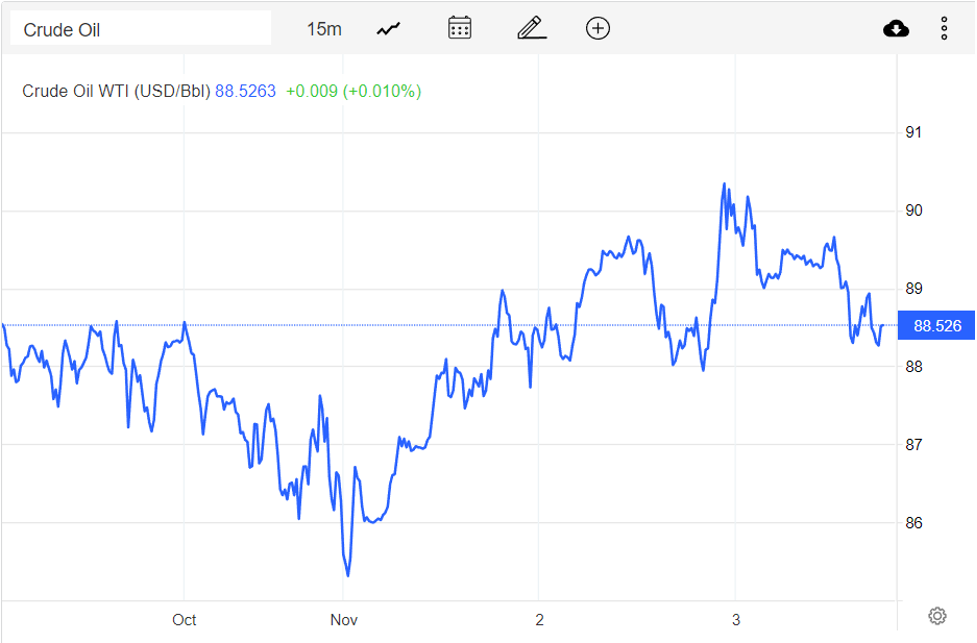Screen dimensions: 977x643
Task: Click the 91 price axis label
Action: (914, 132)
